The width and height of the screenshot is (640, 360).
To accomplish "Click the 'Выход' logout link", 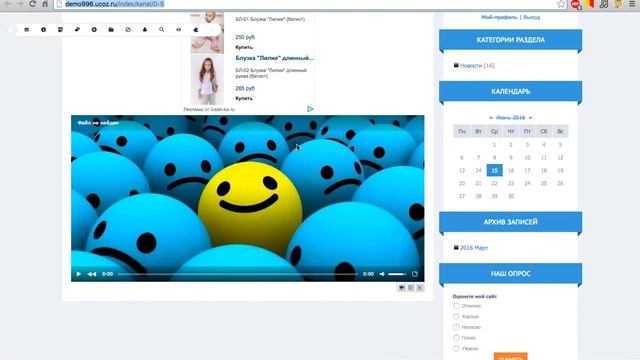I will click(531, 17).
